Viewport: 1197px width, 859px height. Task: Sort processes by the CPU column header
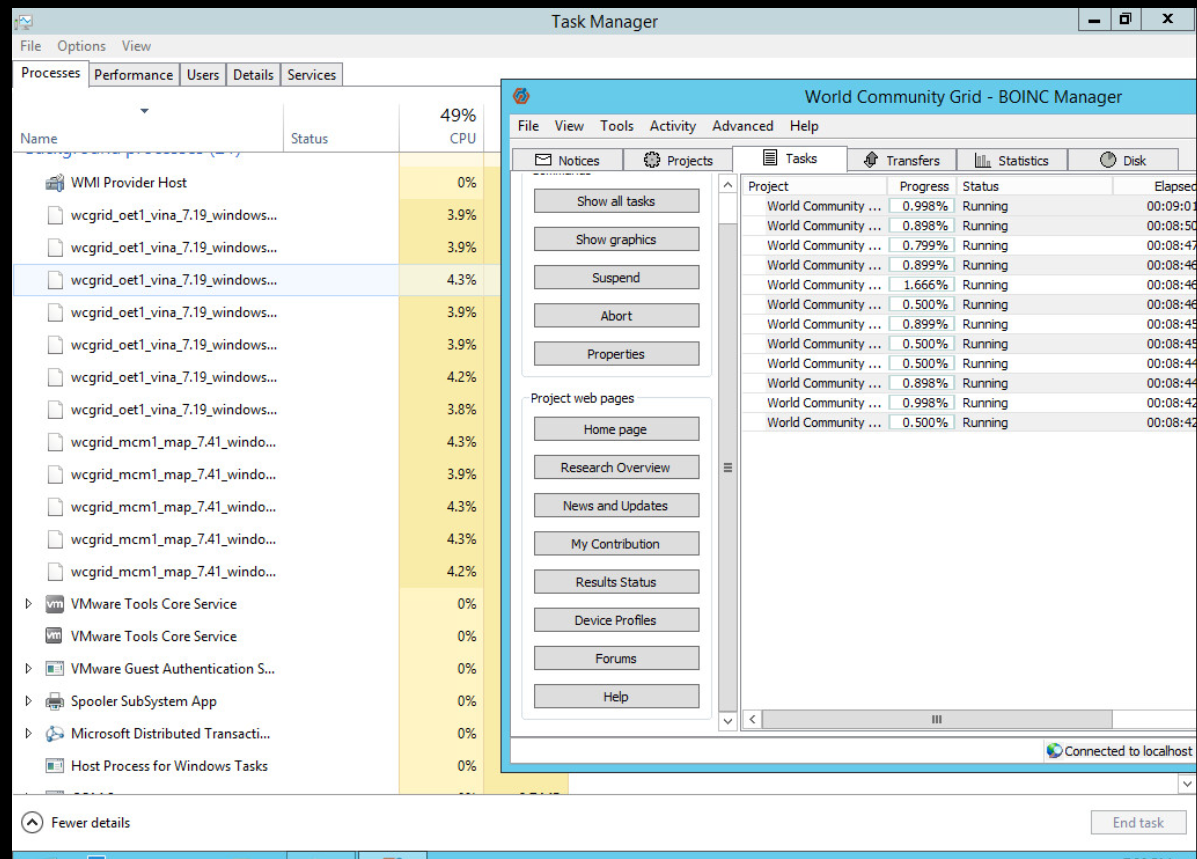click(442, 127)
